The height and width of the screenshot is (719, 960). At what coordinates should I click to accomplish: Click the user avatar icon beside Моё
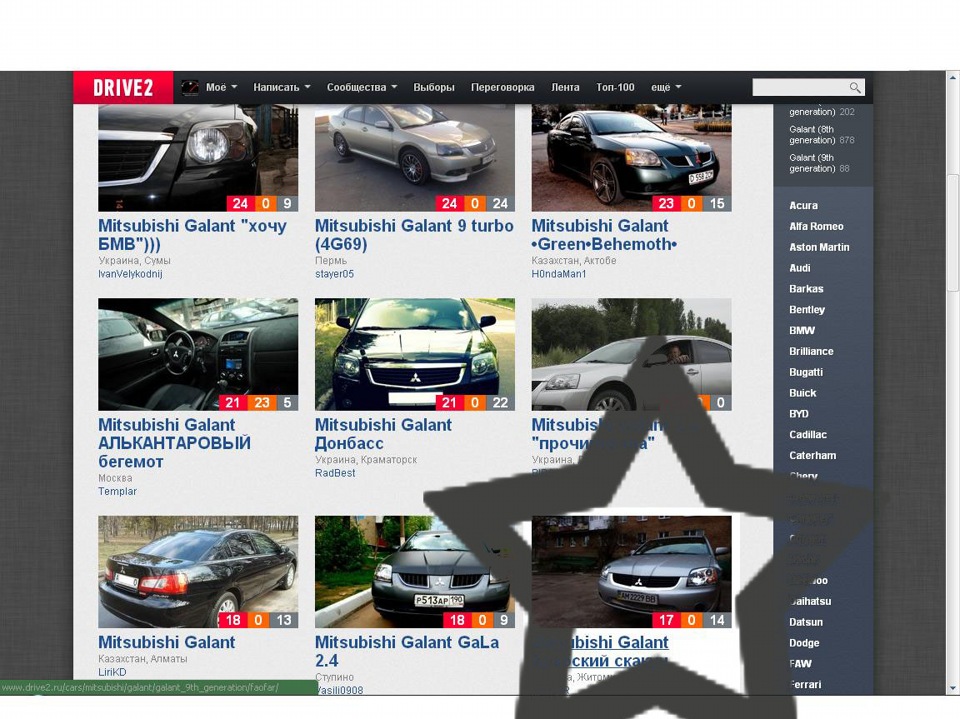pos(190,88)
